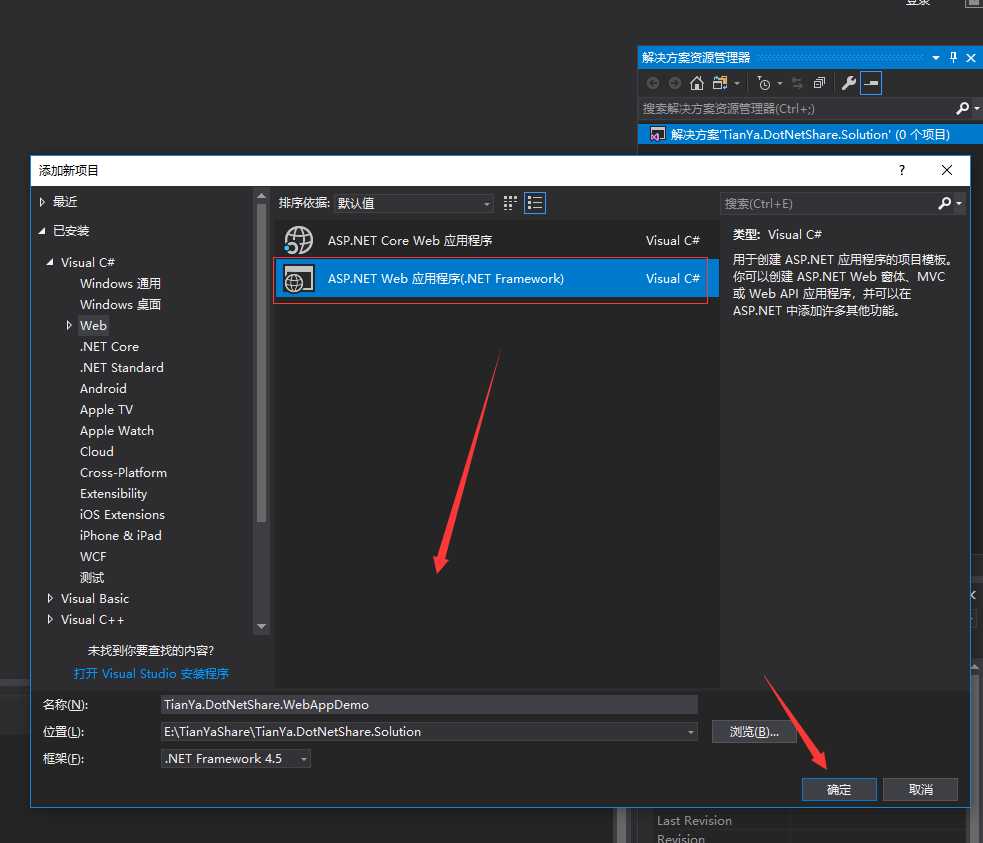Click 浏览(B)... browse button

(x=754, y=731)
